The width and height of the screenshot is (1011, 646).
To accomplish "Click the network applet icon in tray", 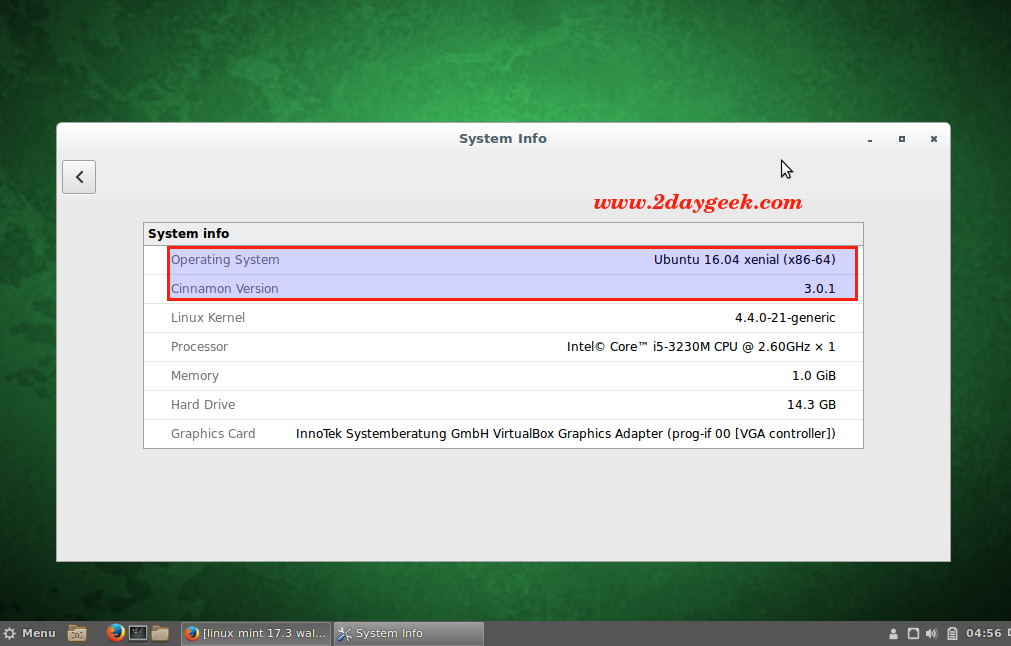I will coord(913,633).
